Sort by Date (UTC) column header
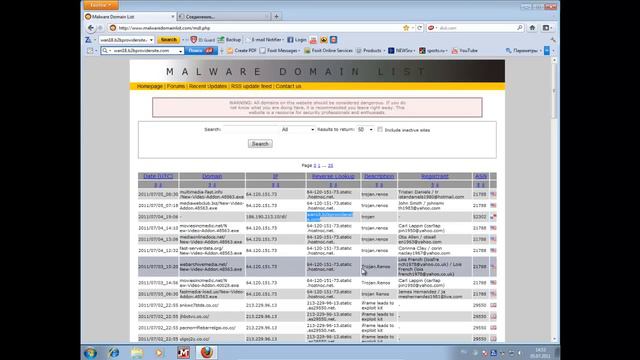This screenshot has height=360, width=640. [x=158, y=176]
